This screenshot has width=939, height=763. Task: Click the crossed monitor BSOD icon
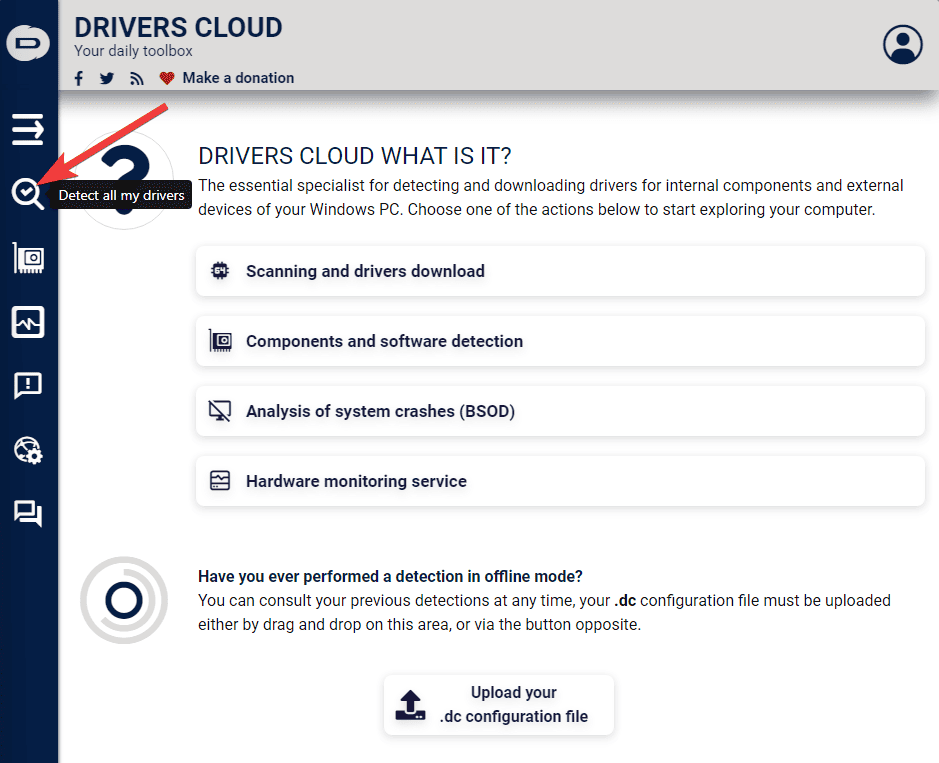220,411
